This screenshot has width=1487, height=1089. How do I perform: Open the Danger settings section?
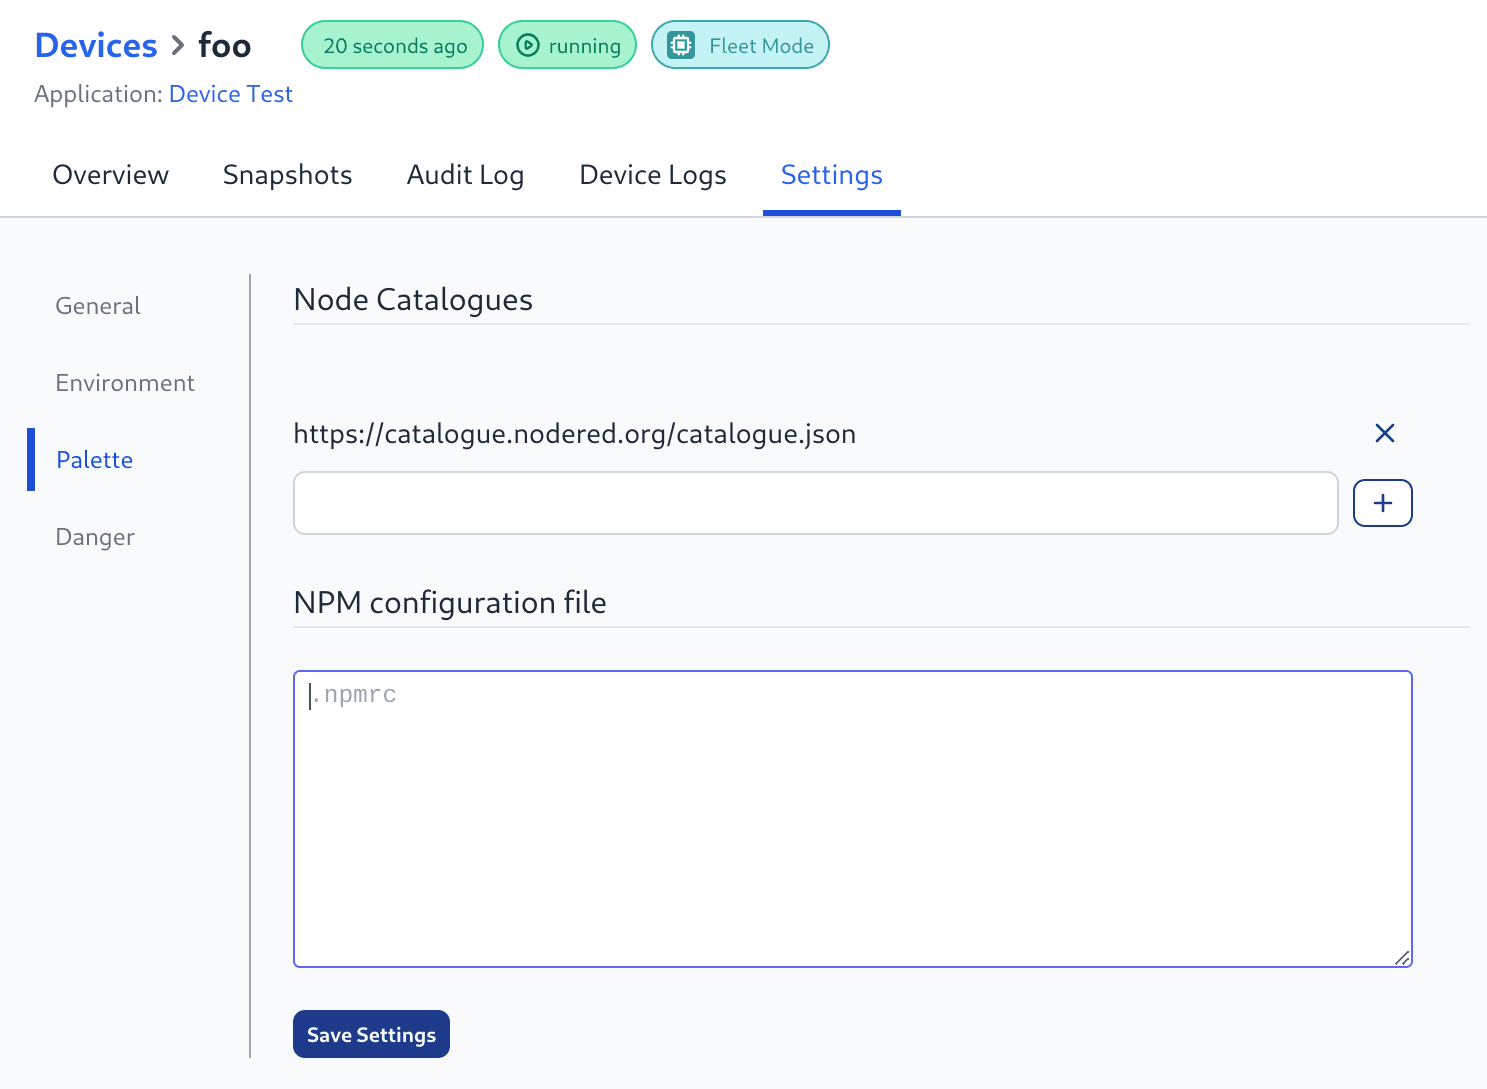tap(94, 536)
